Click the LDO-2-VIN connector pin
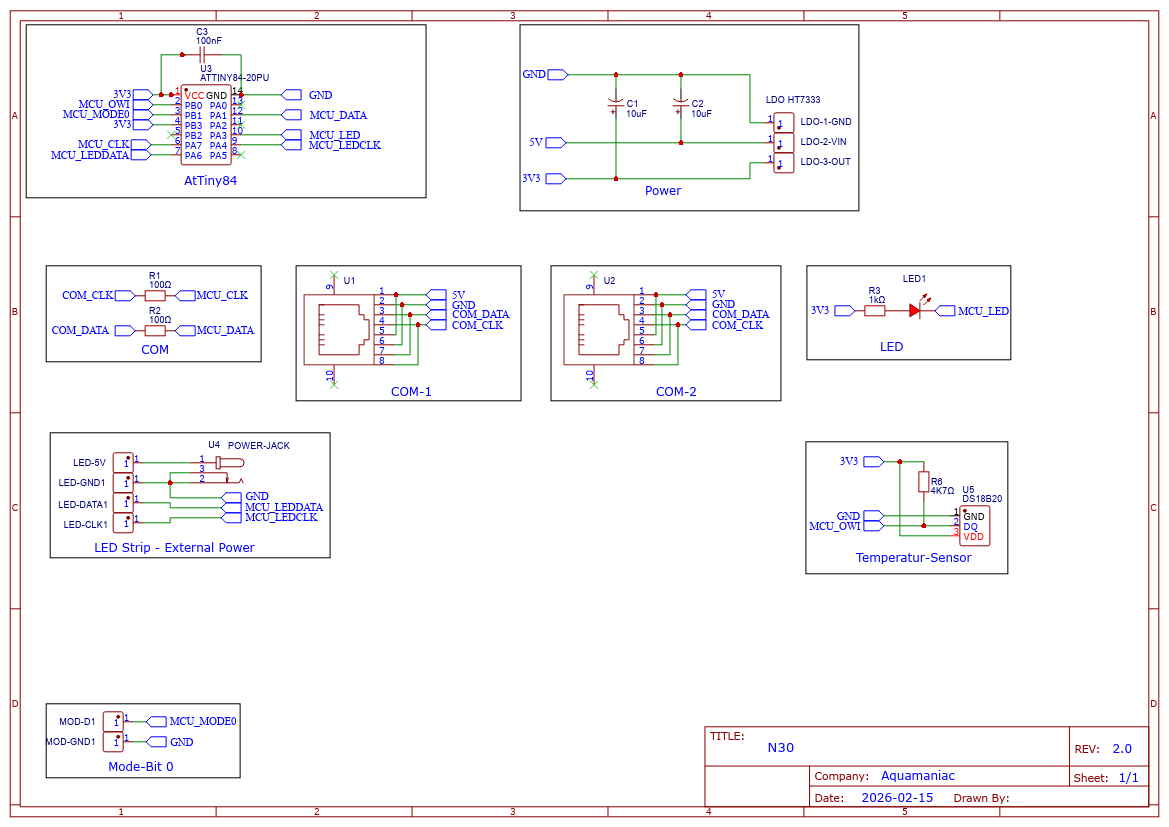 point(783,142)
